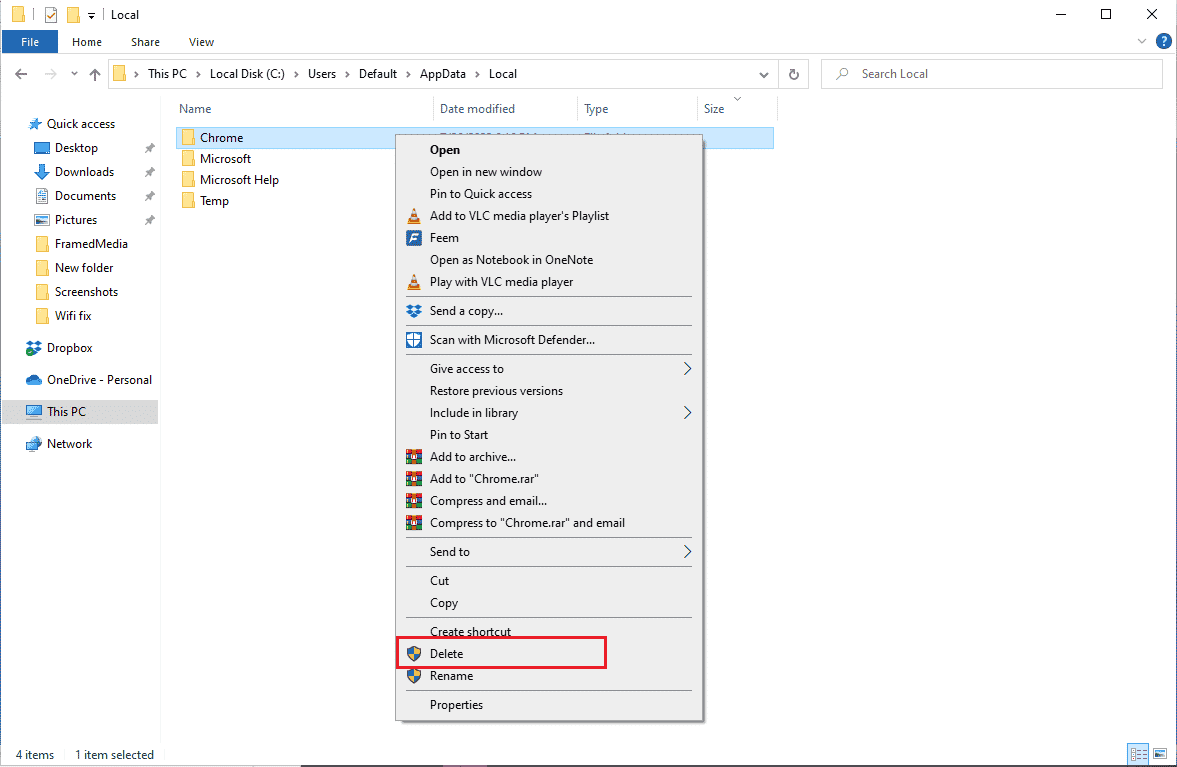Switch to large icons view in status bar
The width and height of the screenshot is (1177, 767).
tap(1159, 754)
